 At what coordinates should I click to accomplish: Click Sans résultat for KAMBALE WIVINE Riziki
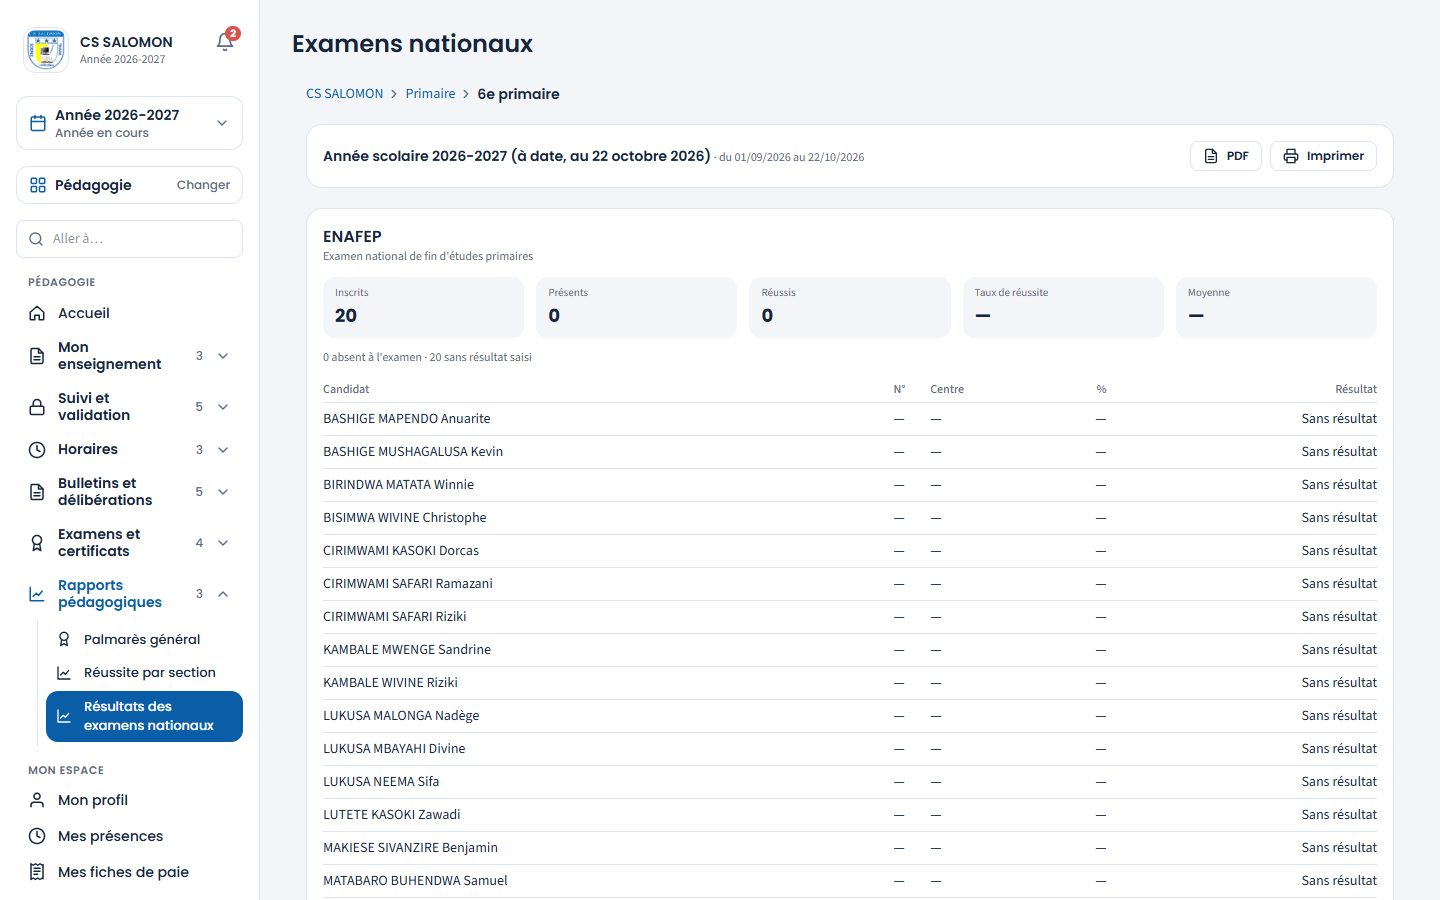pos(1339,683)
